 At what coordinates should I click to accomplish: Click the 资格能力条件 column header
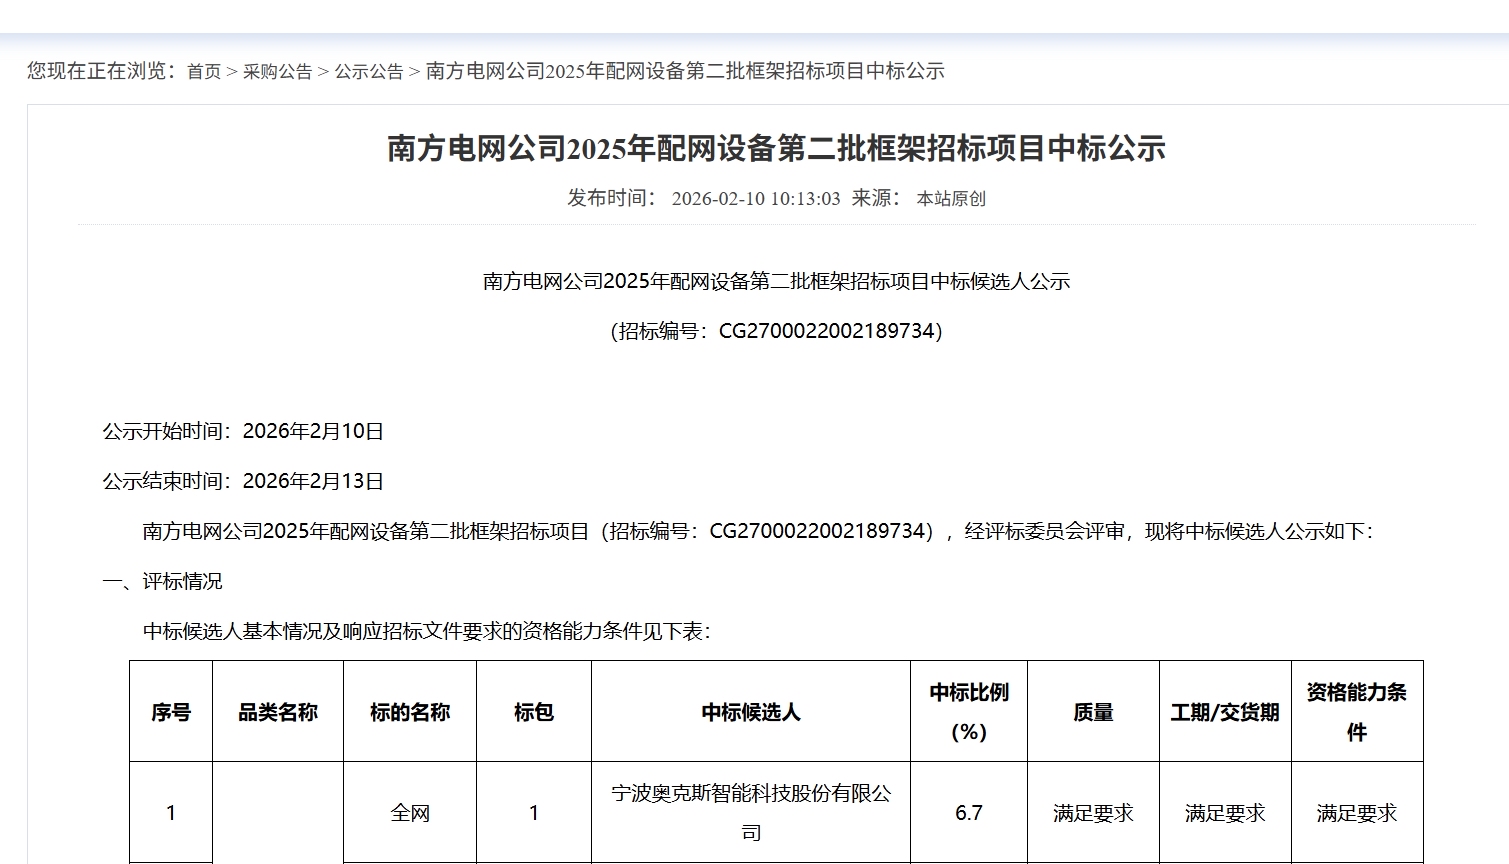1357,712
